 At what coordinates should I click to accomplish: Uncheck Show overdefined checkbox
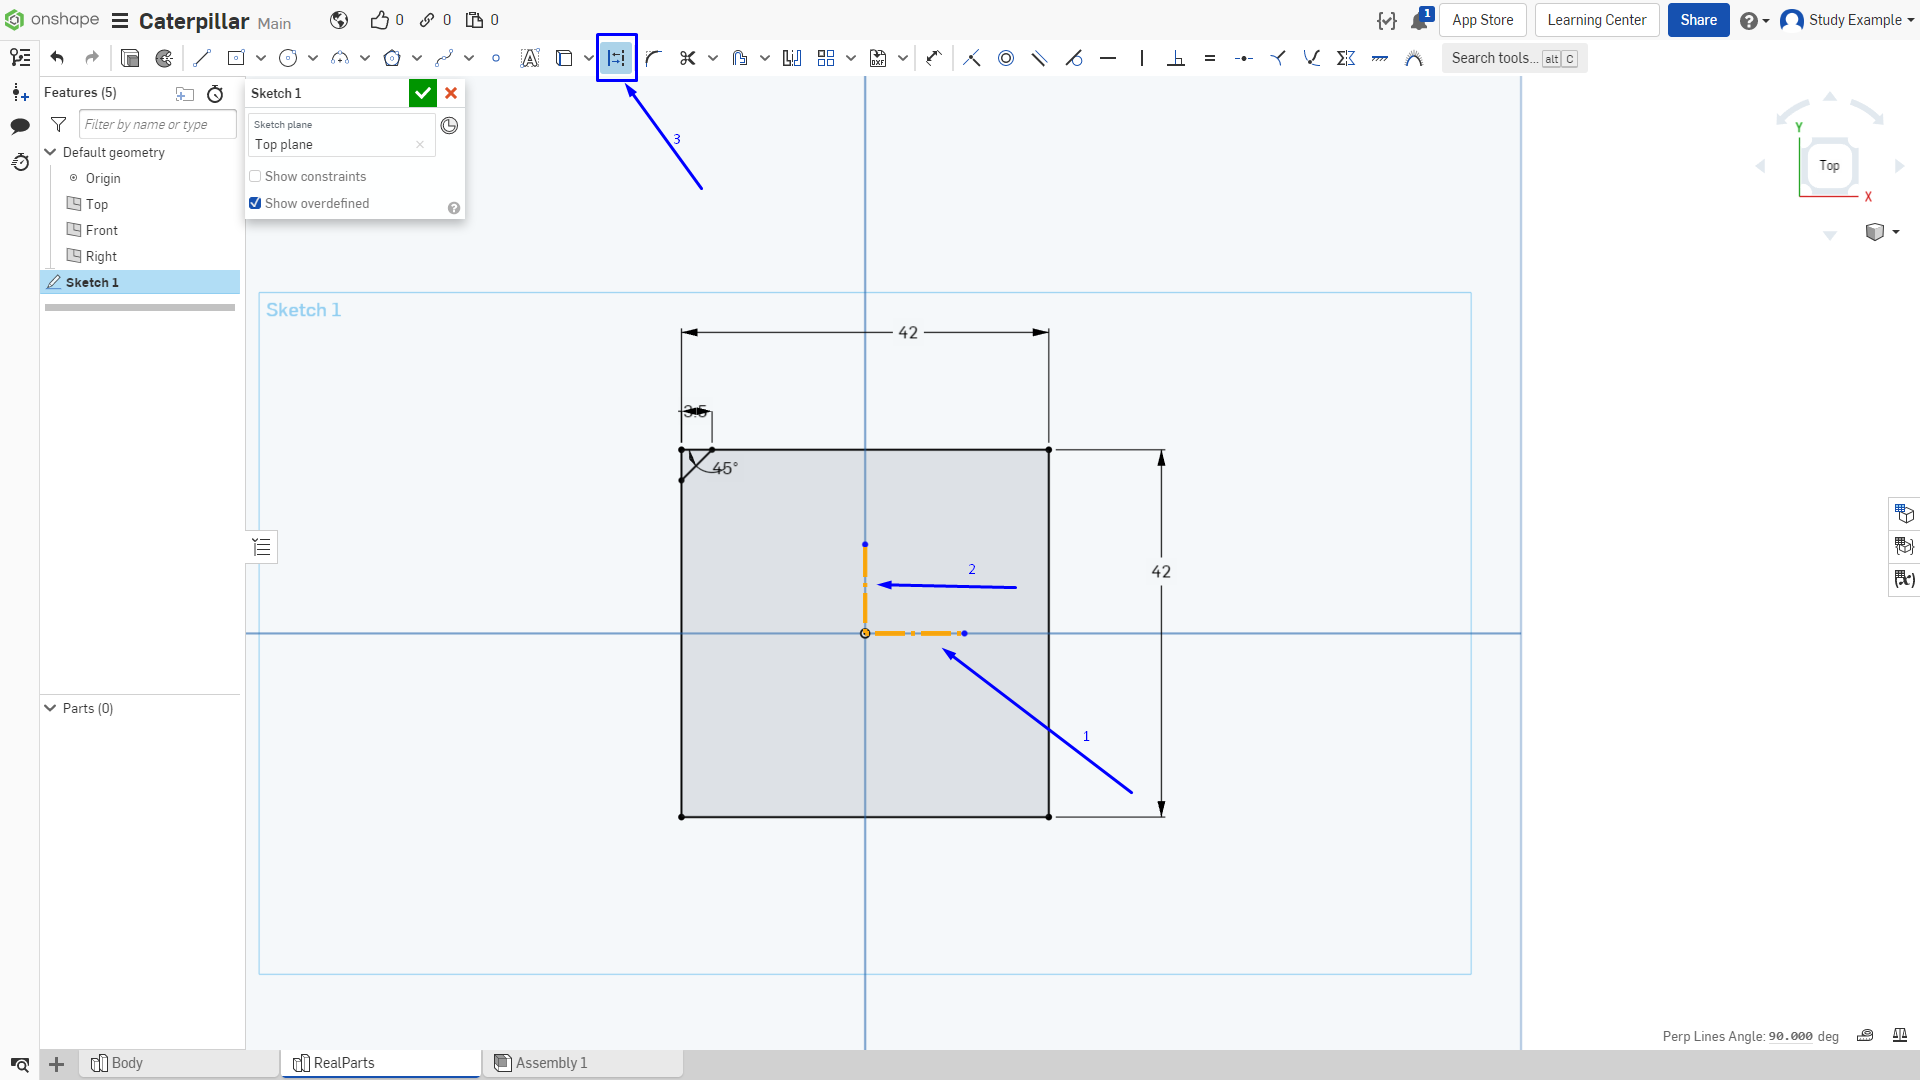pyautogui.click(x=255, y=203)
